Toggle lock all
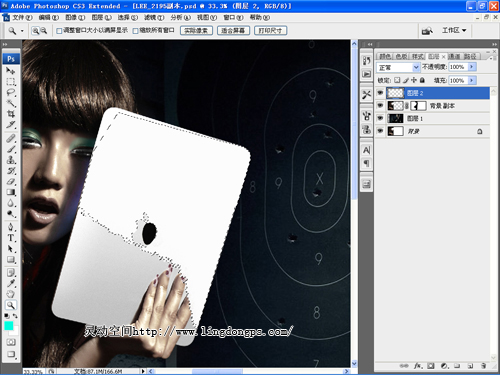This screenshot has height=375, width=500. coord(422,80)
